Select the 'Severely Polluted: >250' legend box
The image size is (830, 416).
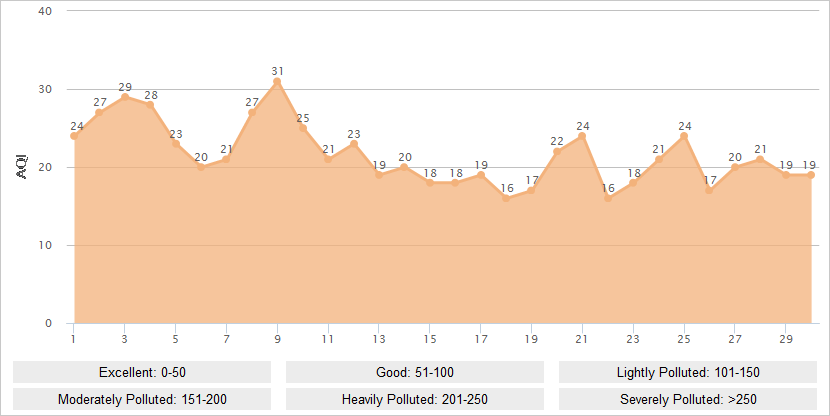click(688, 399)
